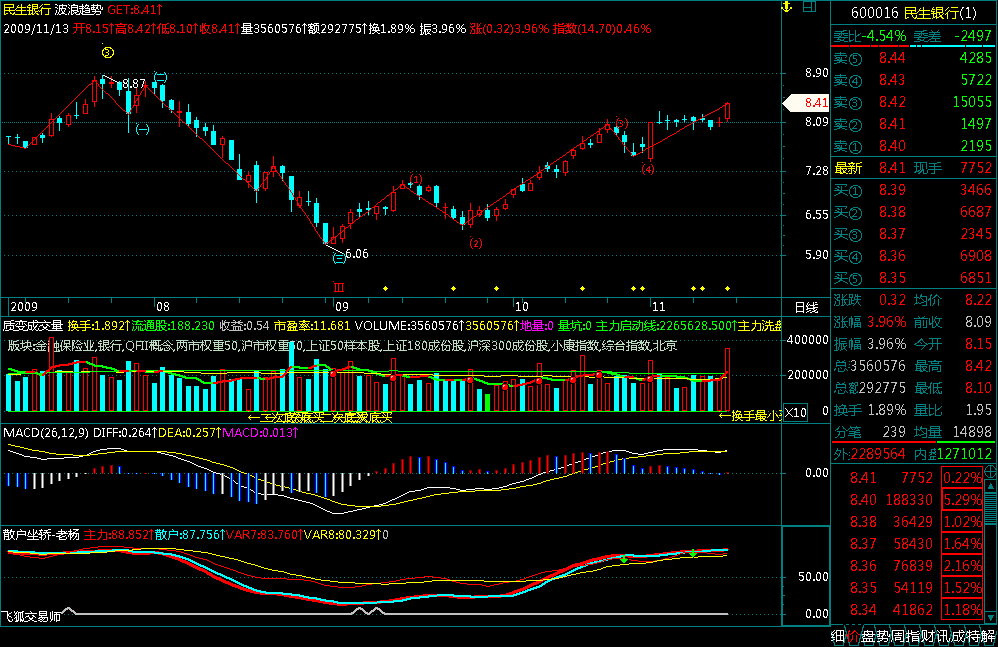Viewport: 998px width, 647px height.
Task: Click the stock title 600016 民生银行(1)
Action: [913, 13]
